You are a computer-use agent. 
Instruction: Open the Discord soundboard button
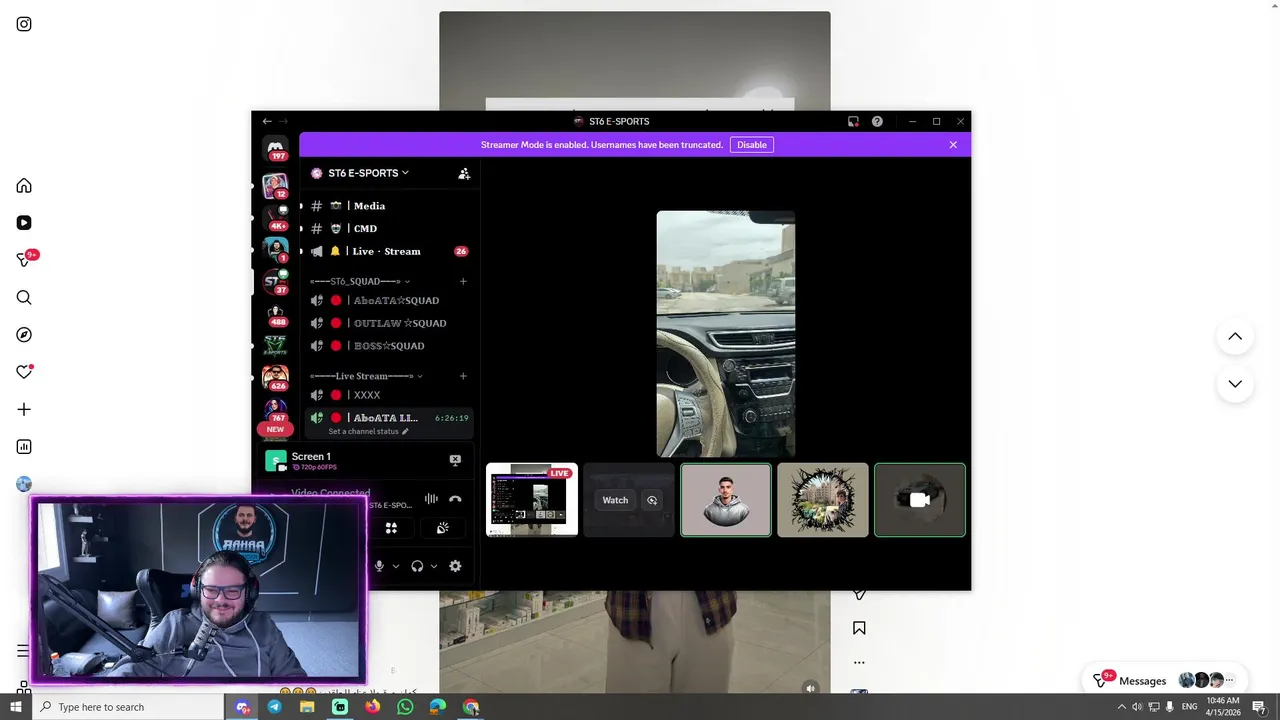coord(442,528)
